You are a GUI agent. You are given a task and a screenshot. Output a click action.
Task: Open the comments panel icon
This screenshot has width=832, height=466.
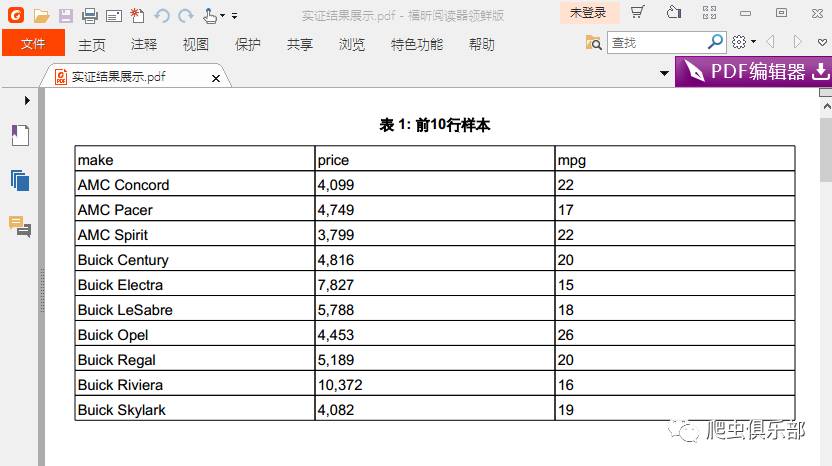(x=20, y=226)
